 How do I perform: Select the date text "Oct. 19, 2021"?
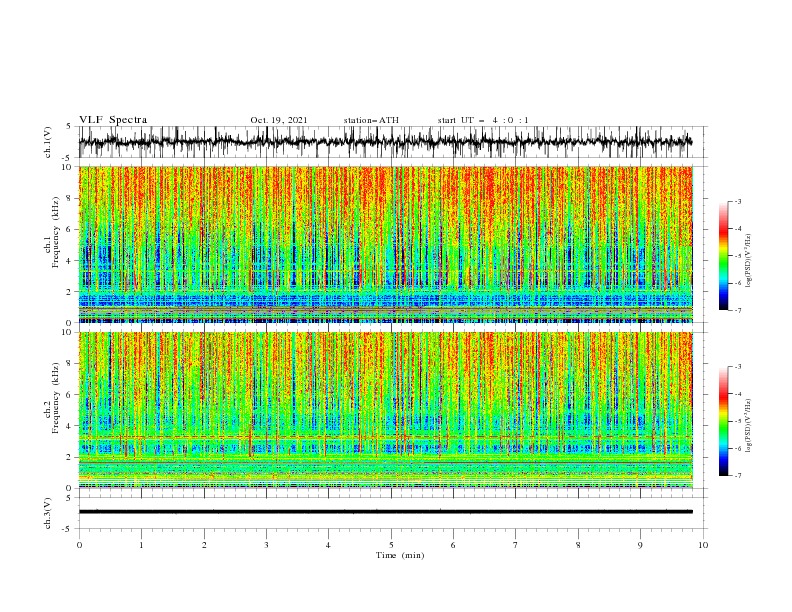point(279,120)
